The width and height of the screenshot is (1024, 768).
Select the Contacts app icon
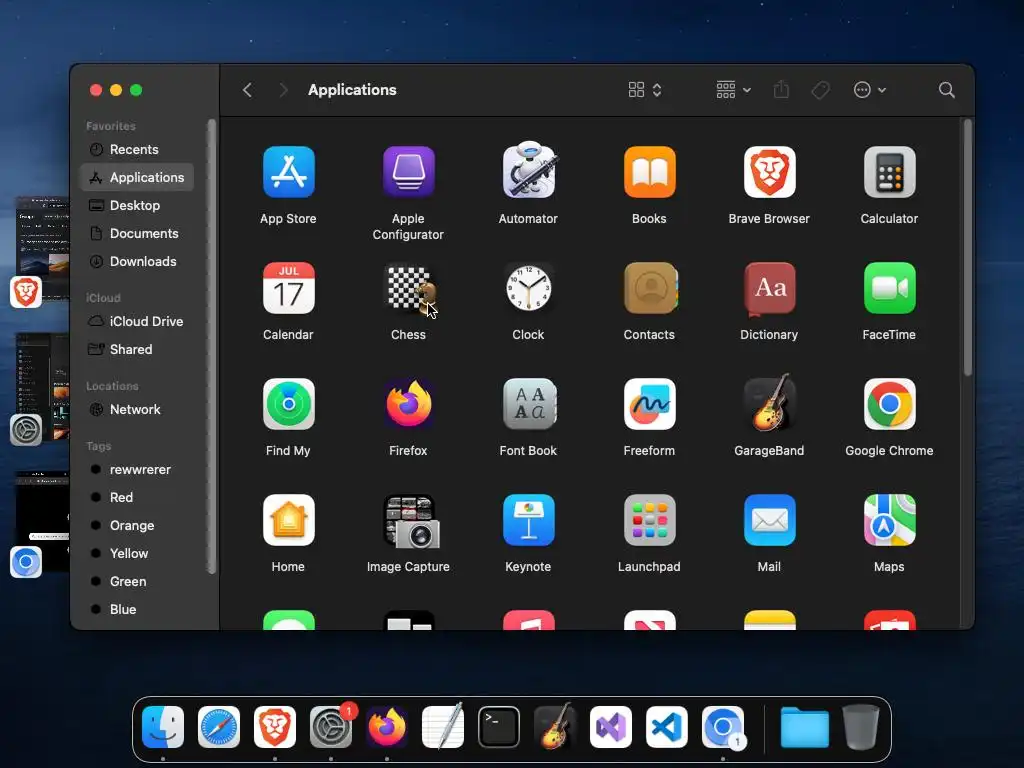click(649, 288)
